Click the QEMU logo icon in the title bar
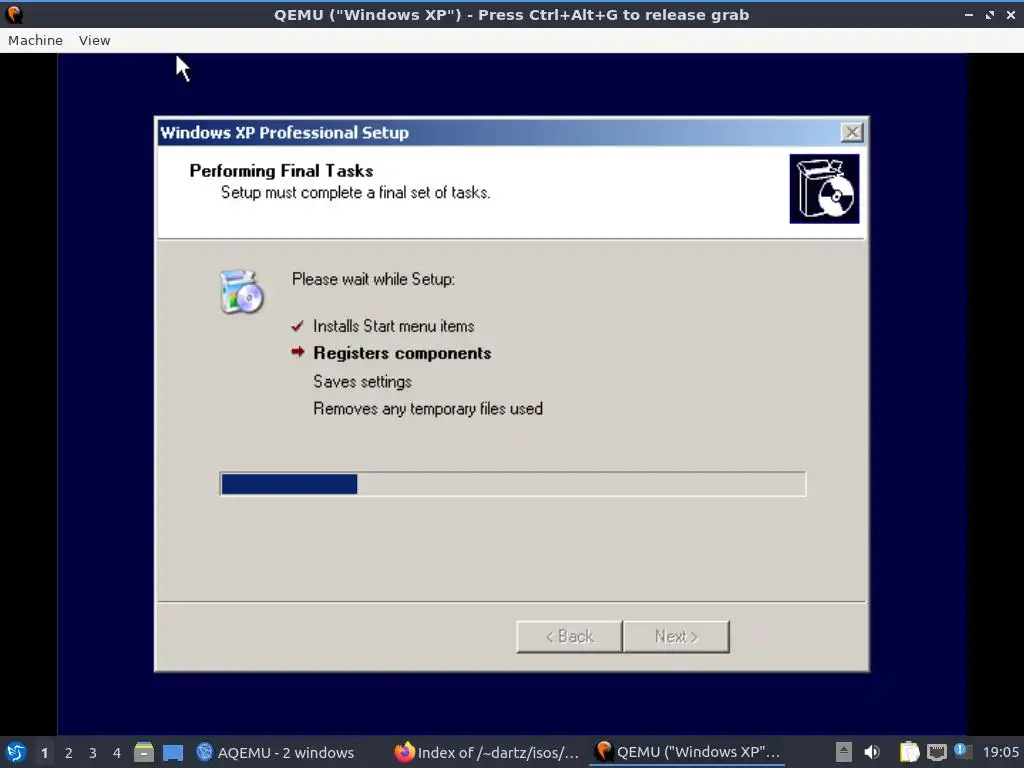 14,14
